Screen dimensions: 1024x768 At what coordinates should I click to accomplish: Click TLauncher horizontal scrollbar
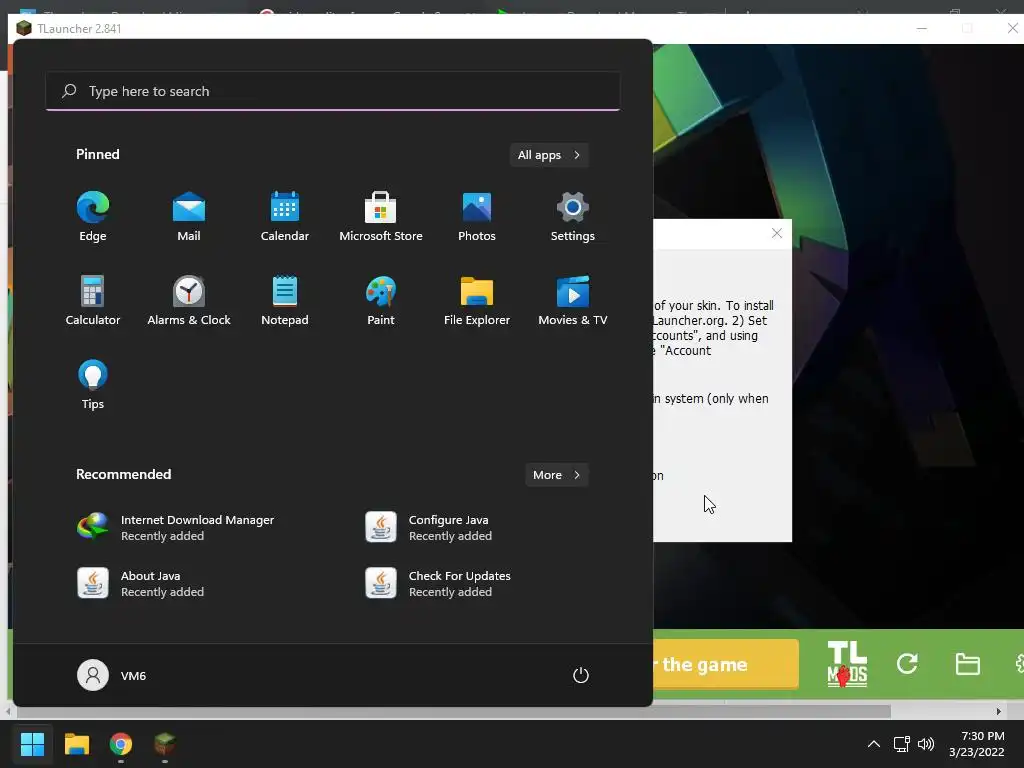(452, 711)
